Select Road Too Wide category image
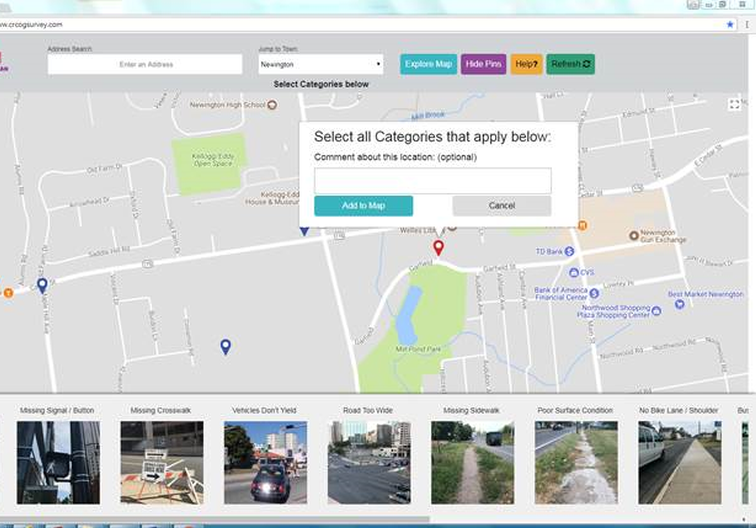This screenshot has width=756, height=528. [369, 462]
